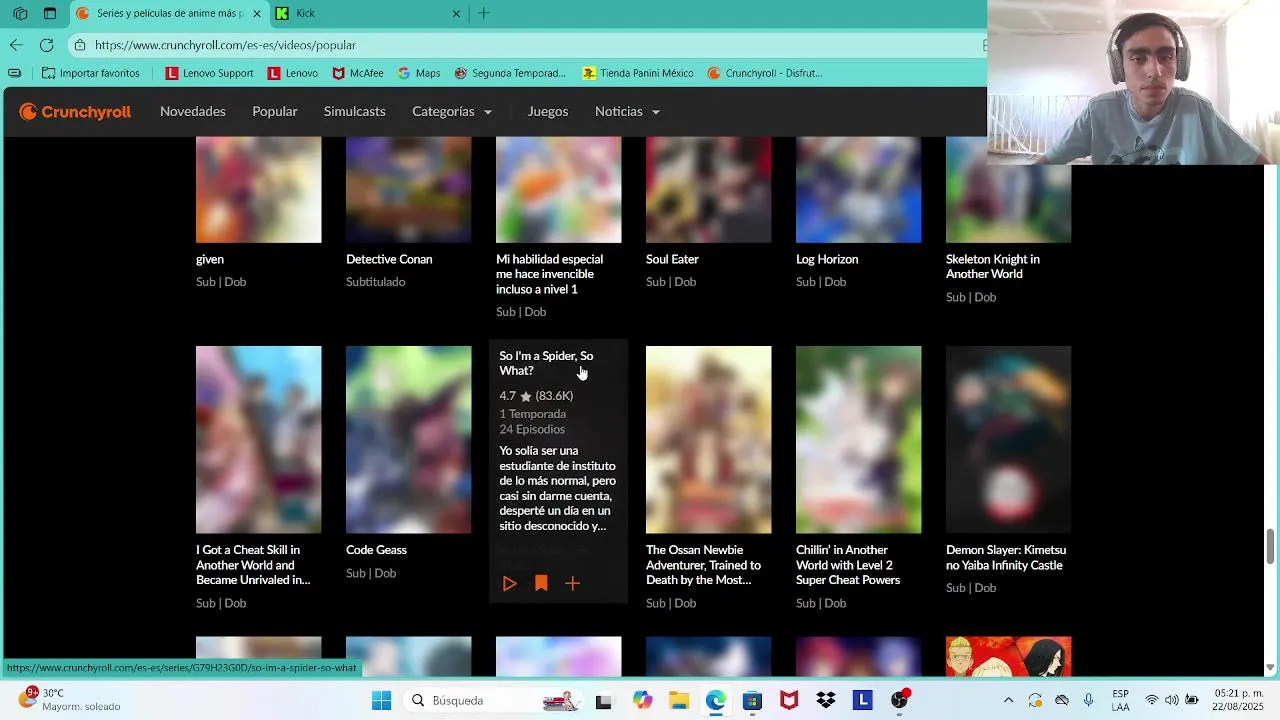Open Juegos section
Viewport: 1280px width, 720px height.
coord(548,112)
